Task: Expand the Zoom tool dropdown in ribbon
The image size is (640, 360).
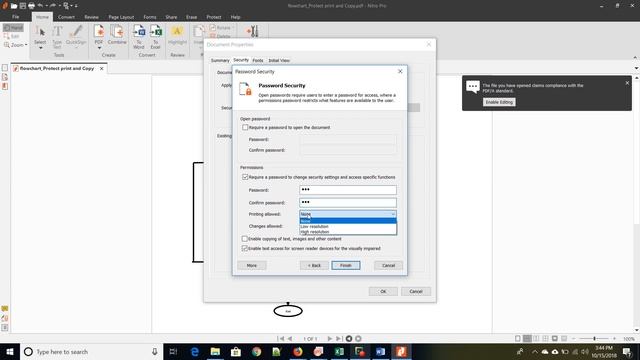Action: [x=27, y=45]
